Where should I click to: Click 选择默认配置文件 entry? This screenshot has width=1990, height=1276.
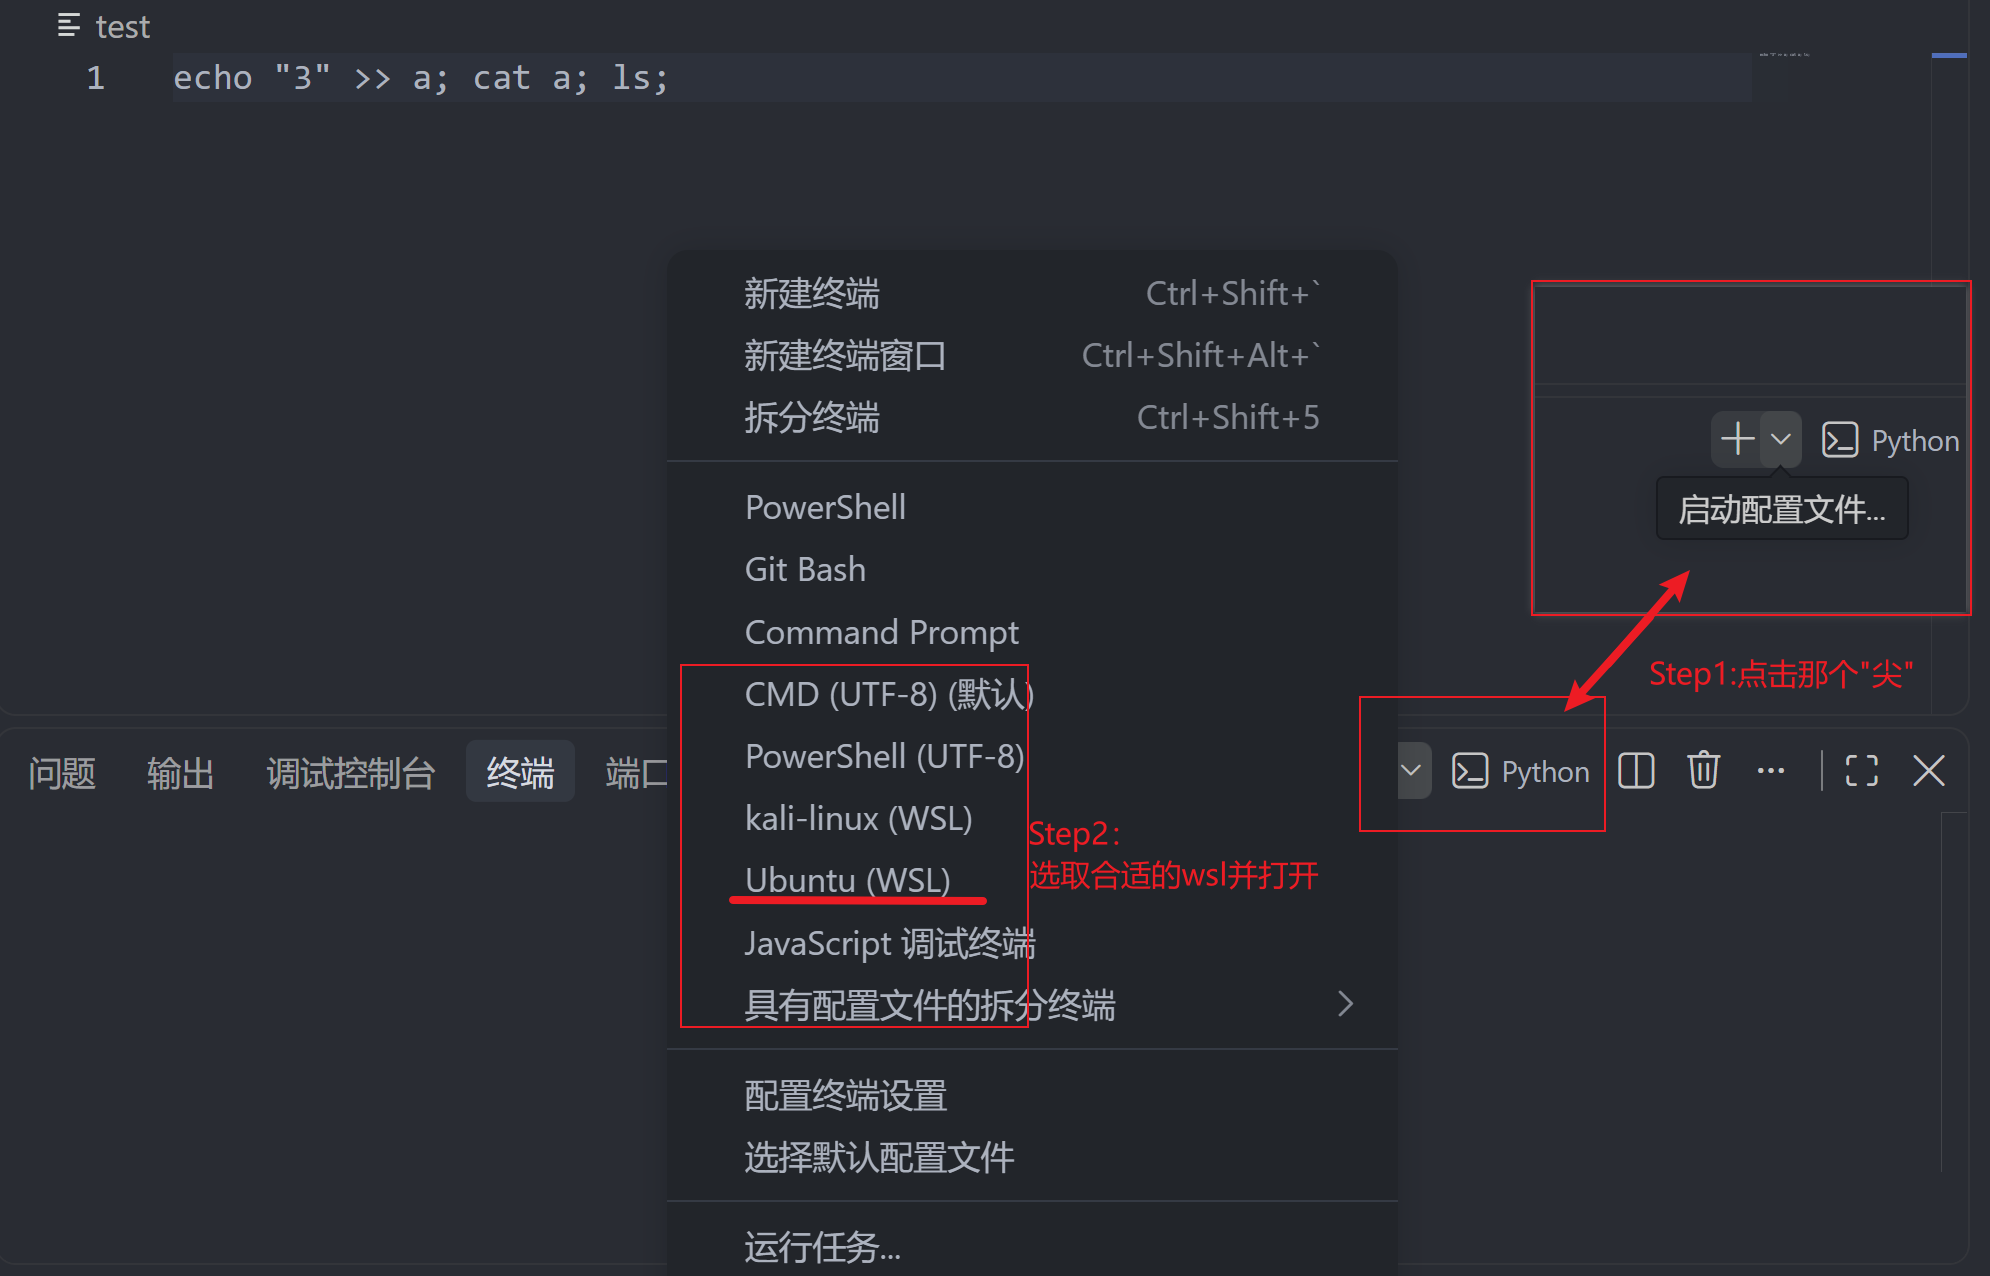[x=1032, y=1158]
